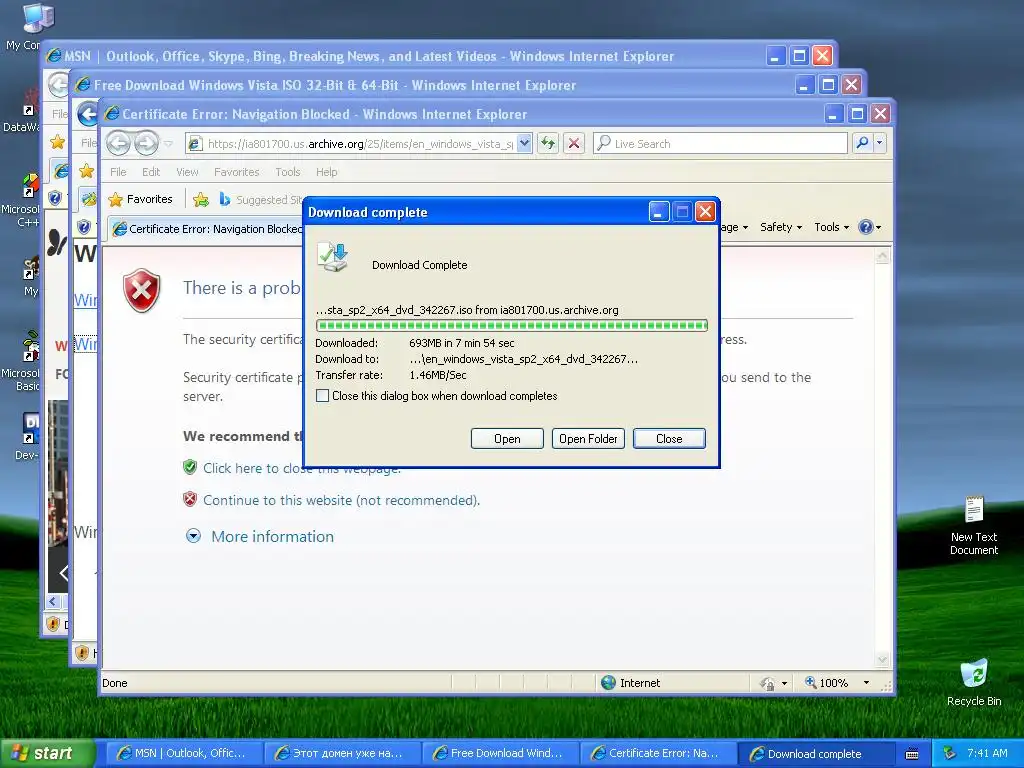Click the Open button in download dialog
The image size is (1024, 768).
tap(507, 439)
